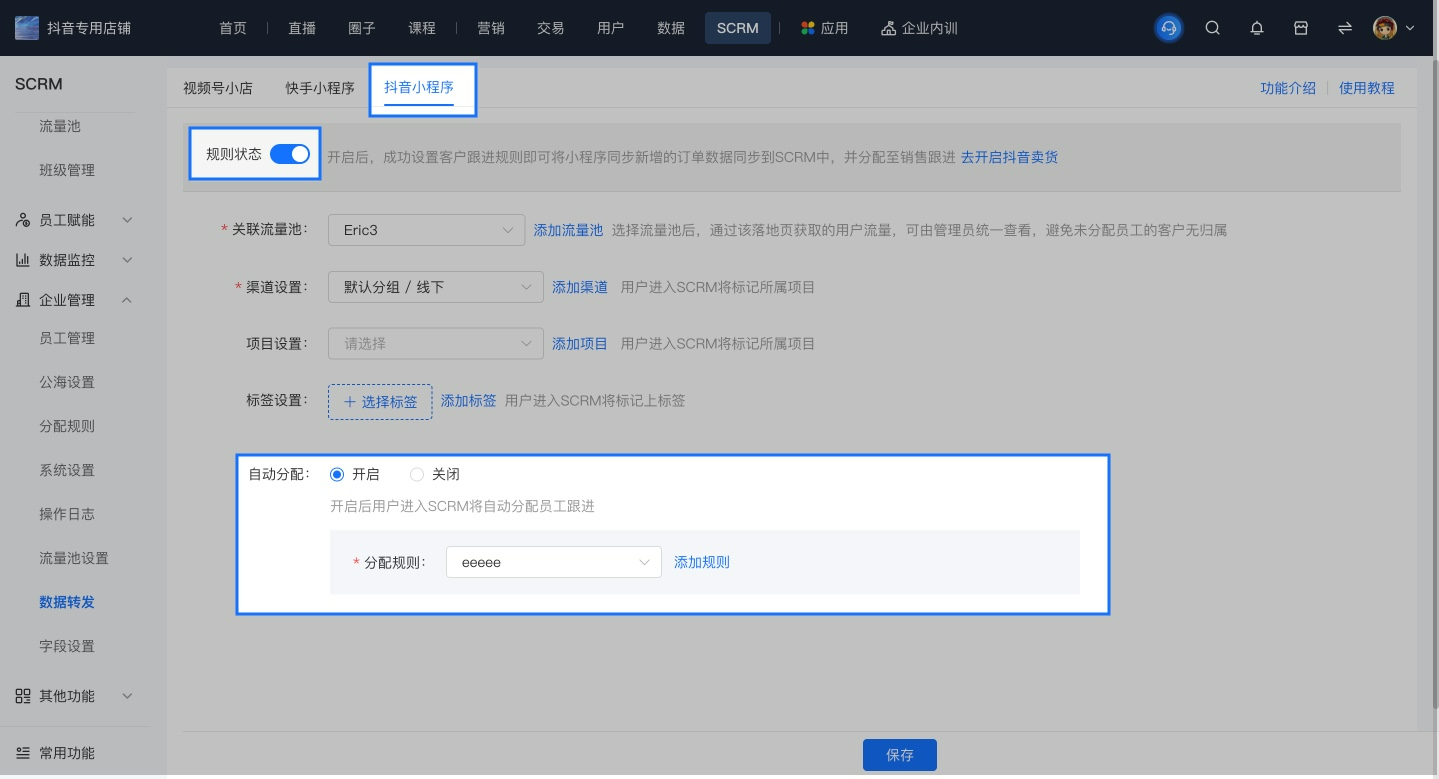Click the 企业管理 building icon
The height and width of the screenshot is (779, 1439).
tap(23, 300)
